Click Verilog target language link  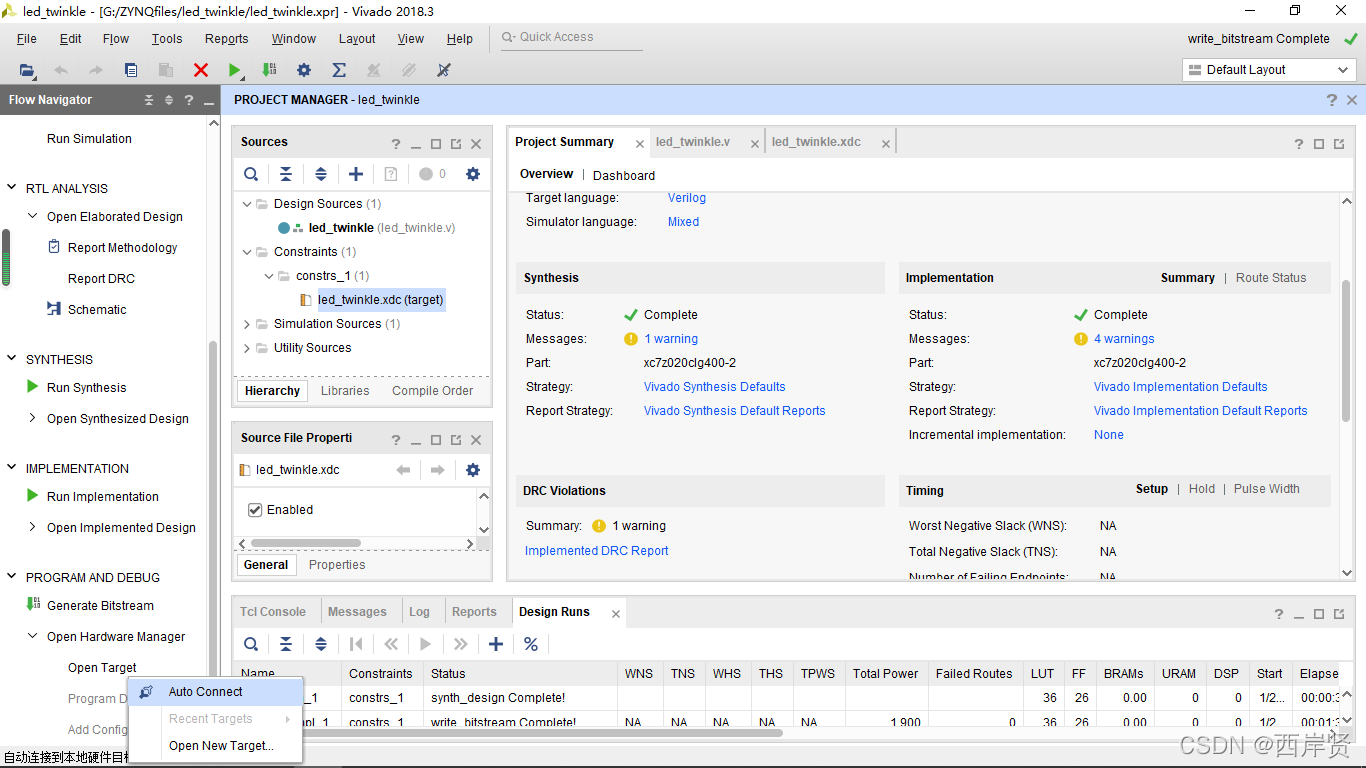(x=687, y=198)
